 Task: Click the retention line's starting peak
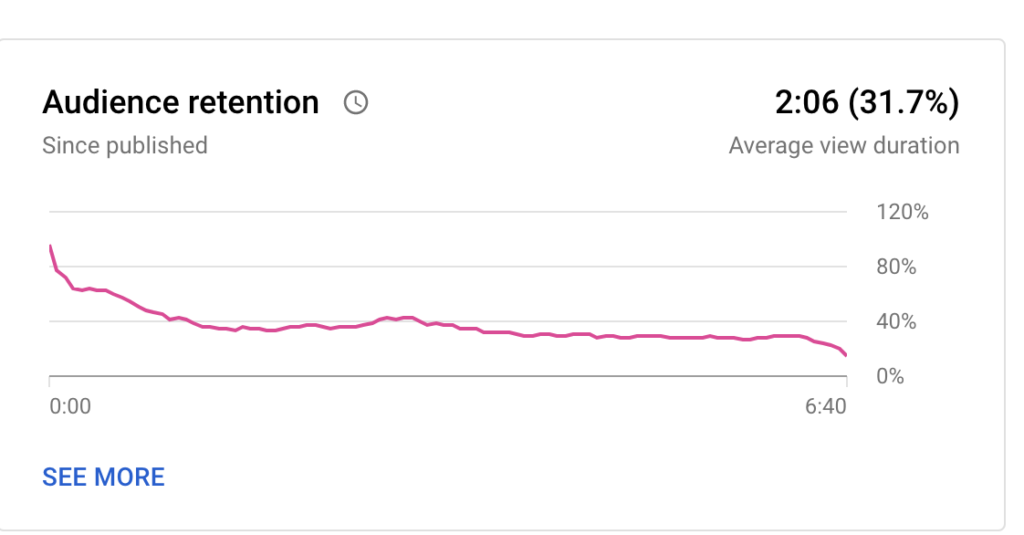coord(50,247)
